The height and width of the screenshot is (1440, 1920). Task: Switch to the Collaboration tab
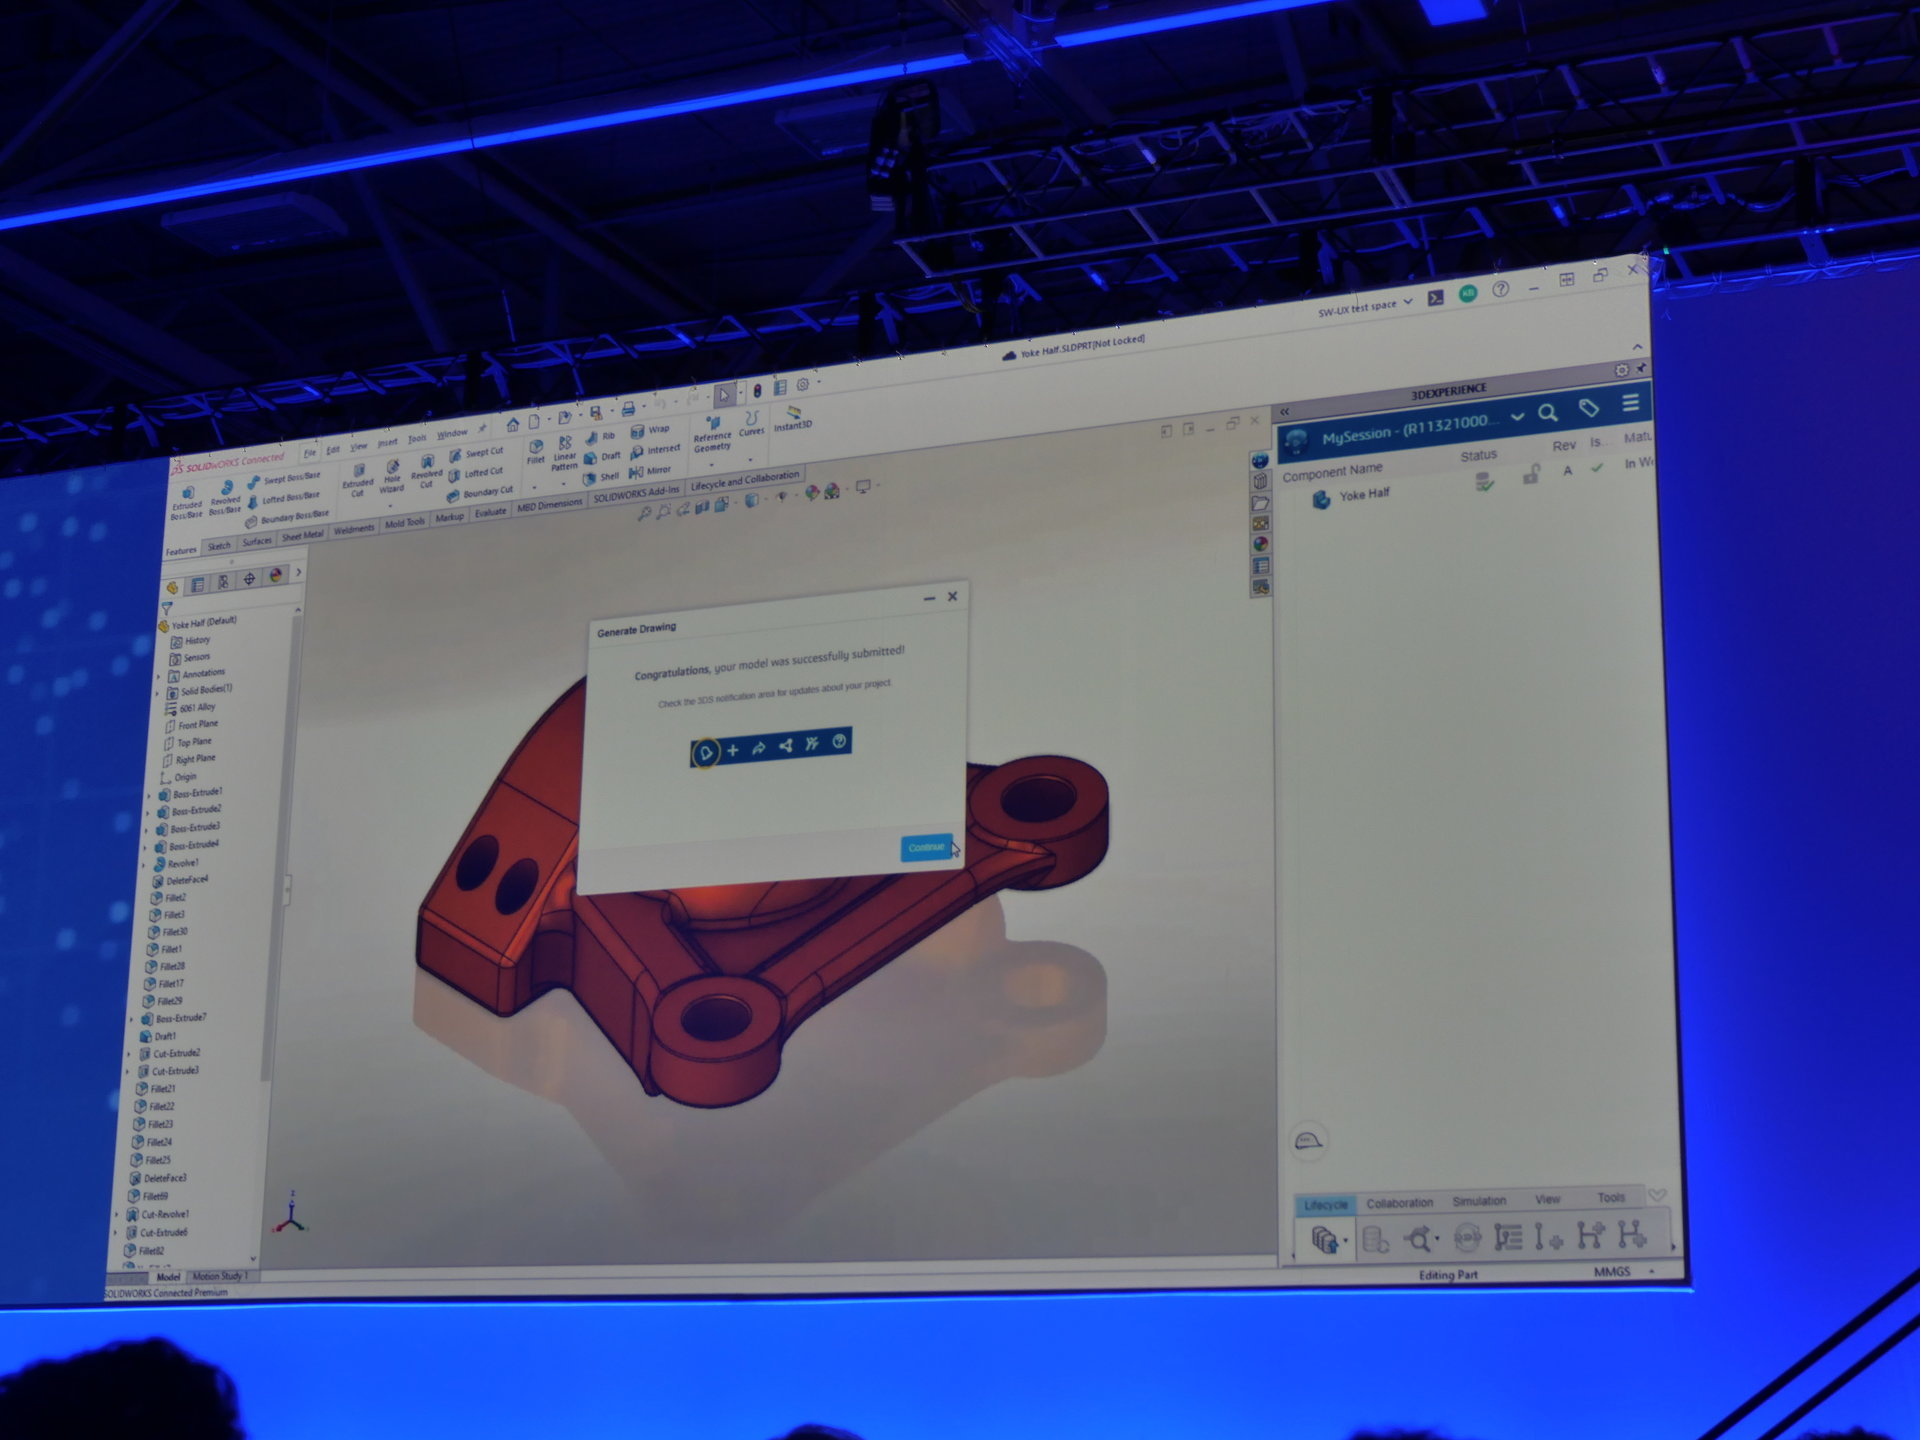[1399, 1203]
